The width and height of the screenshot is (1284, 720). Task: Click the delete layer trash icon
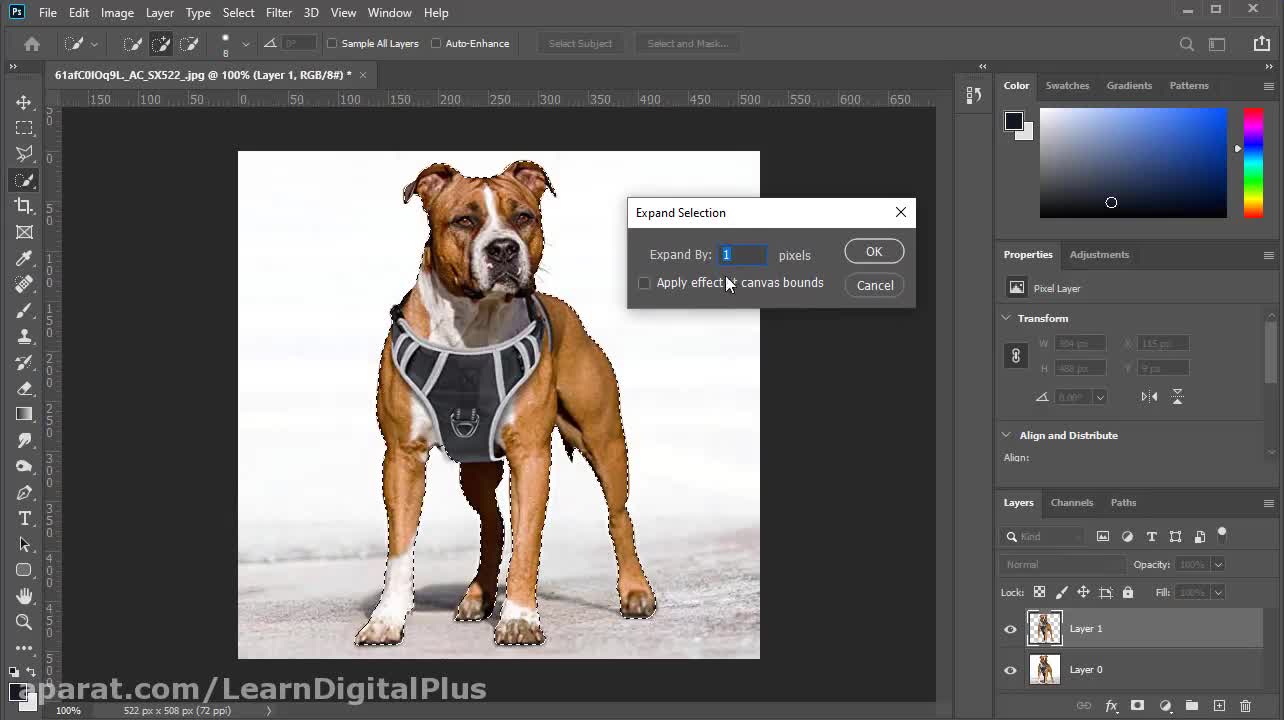point(1245,706)
